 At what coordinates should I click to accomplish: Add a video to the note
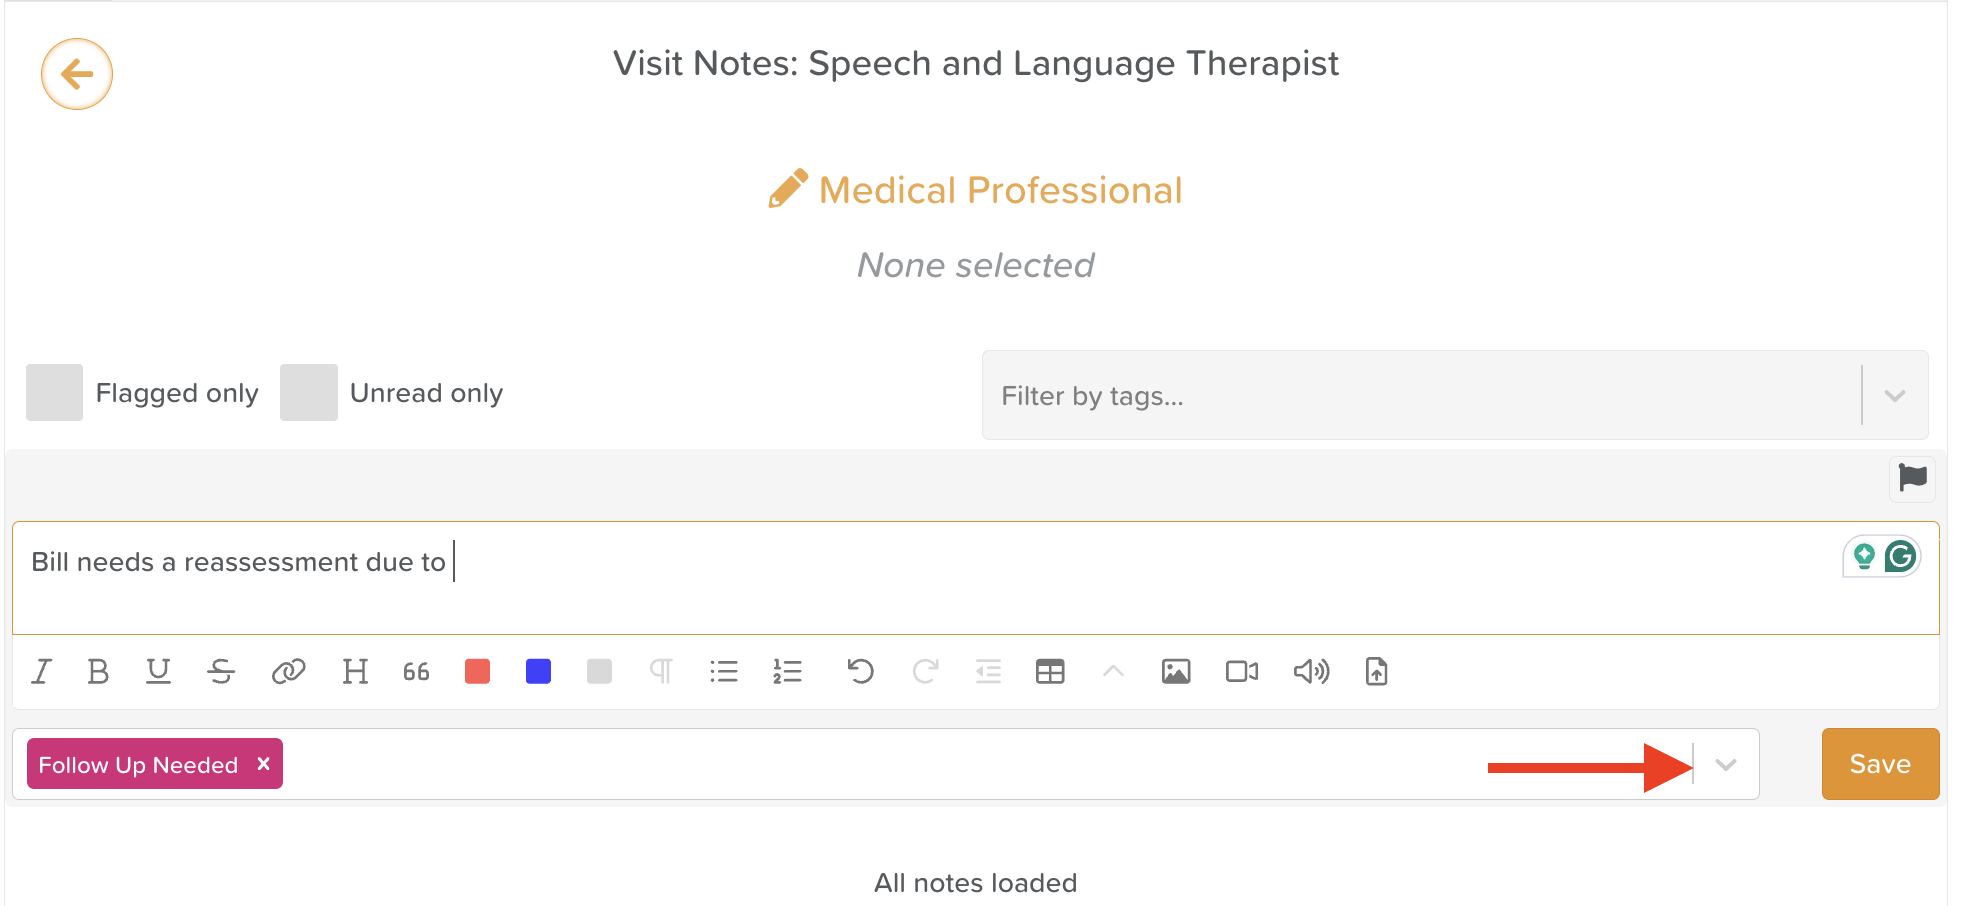click(1242, 671)
